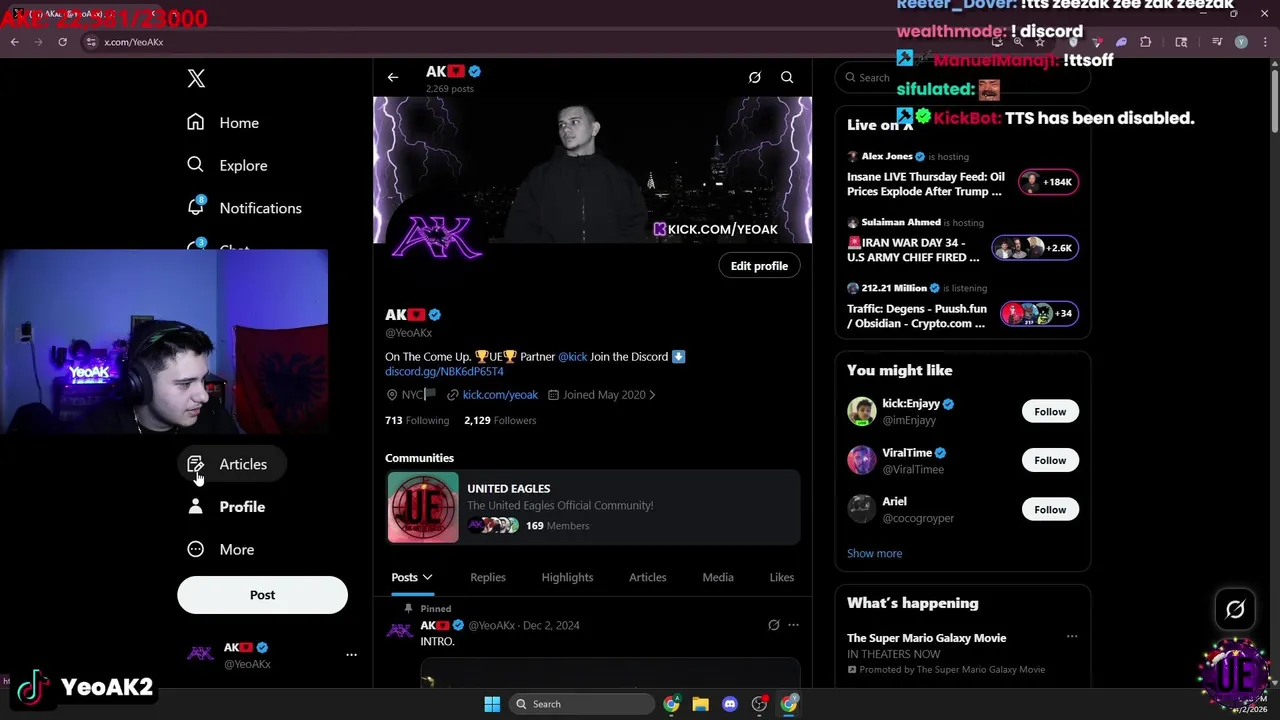Bookmark page with the star icon
The width and height of the screenshot is (1280, 720).
(1040, 42)
